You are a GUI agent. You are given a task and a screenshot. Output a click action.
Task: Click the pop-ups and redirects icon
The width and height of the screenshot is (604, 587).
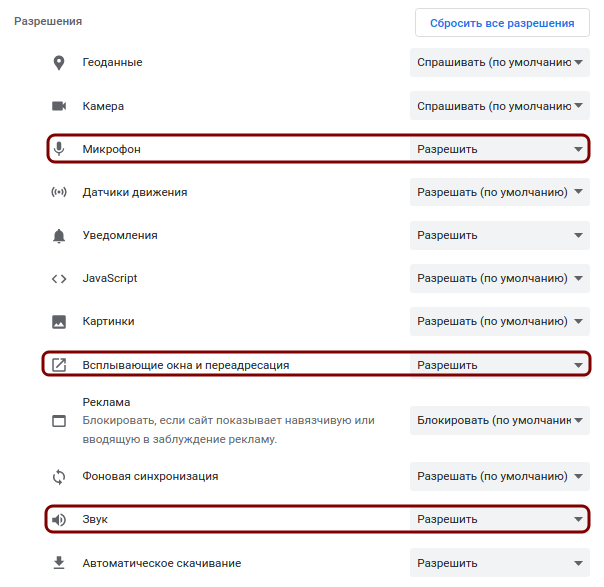coord(59,365)
